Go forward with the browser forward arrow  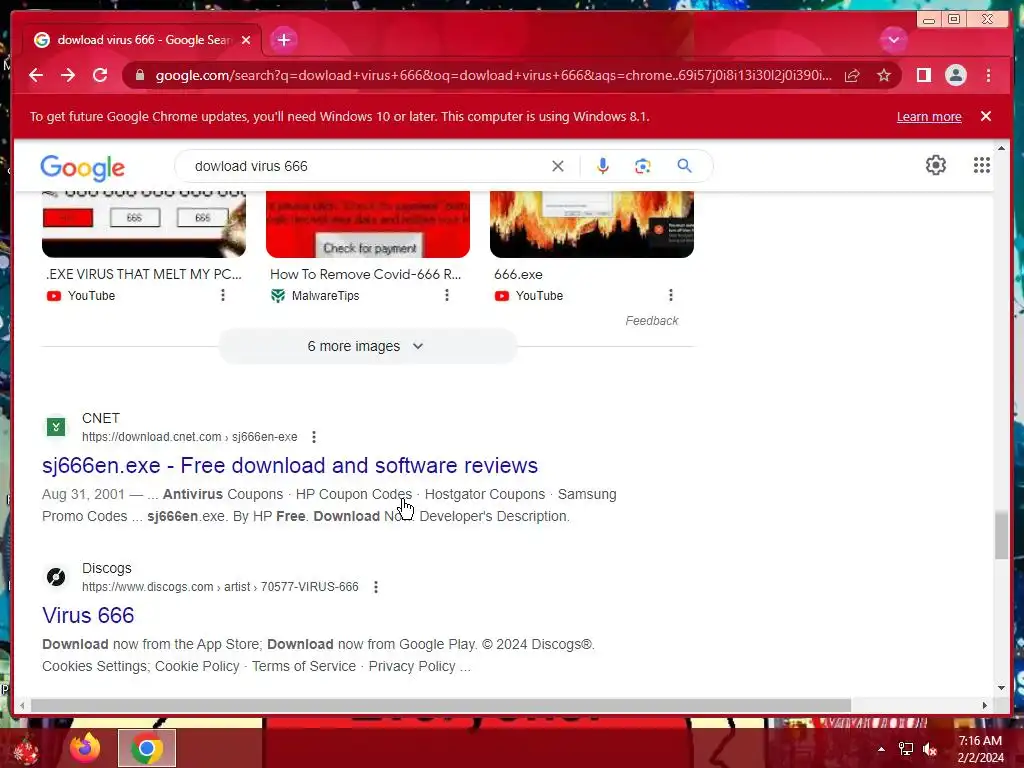point(68,75)
